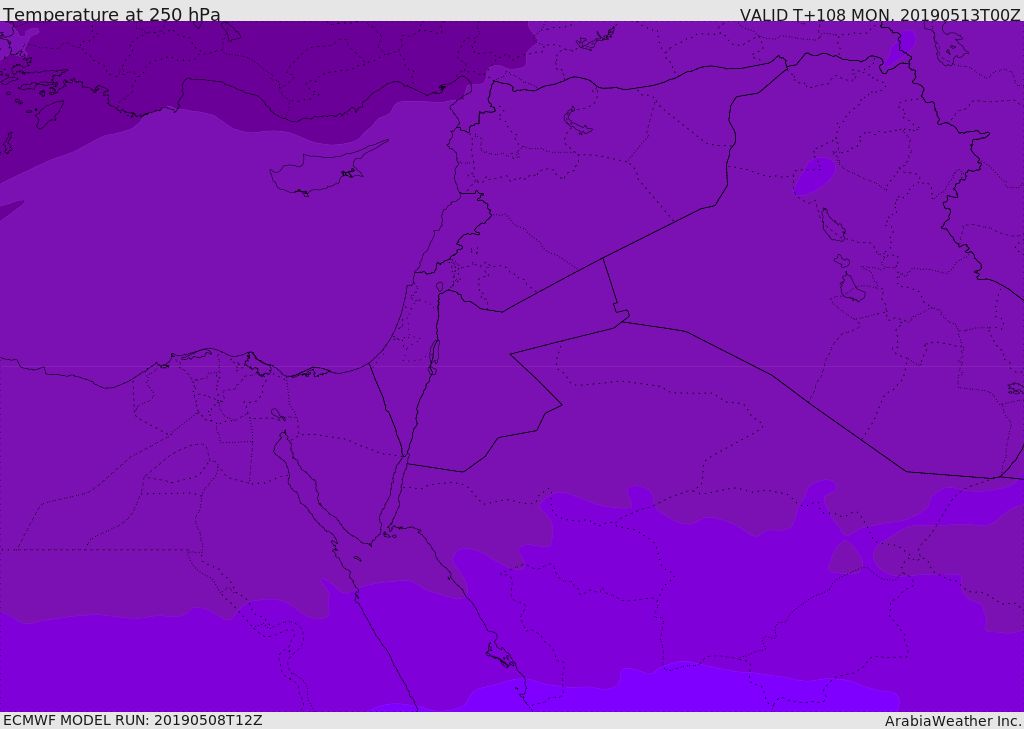Click the Jordan–Iraq–Saudi border junction

coord(622,321)
